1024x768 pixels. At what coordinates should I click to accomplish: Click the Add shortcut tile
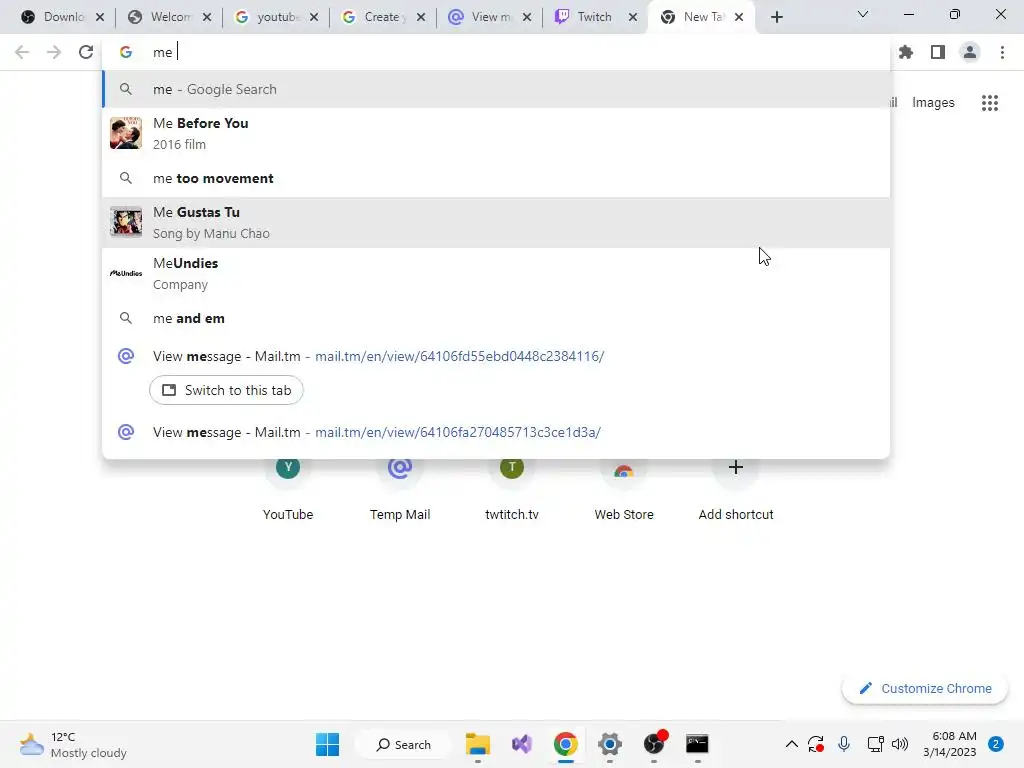pyautogui.click(x=736, y=490)
